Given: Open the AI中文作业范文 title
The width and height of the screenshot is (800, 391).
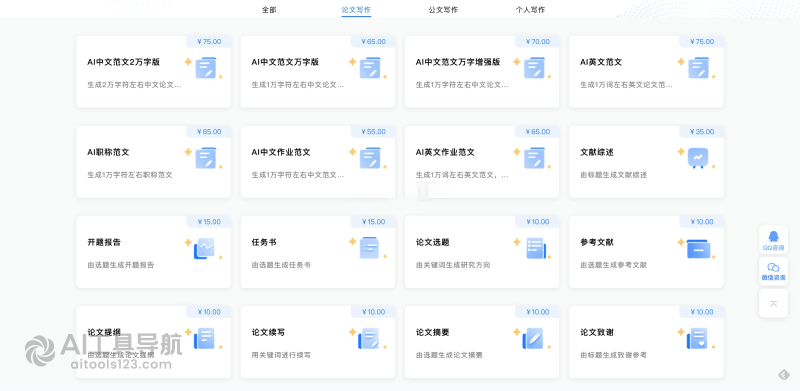Looking at the screenshot, I should point(281,153).
